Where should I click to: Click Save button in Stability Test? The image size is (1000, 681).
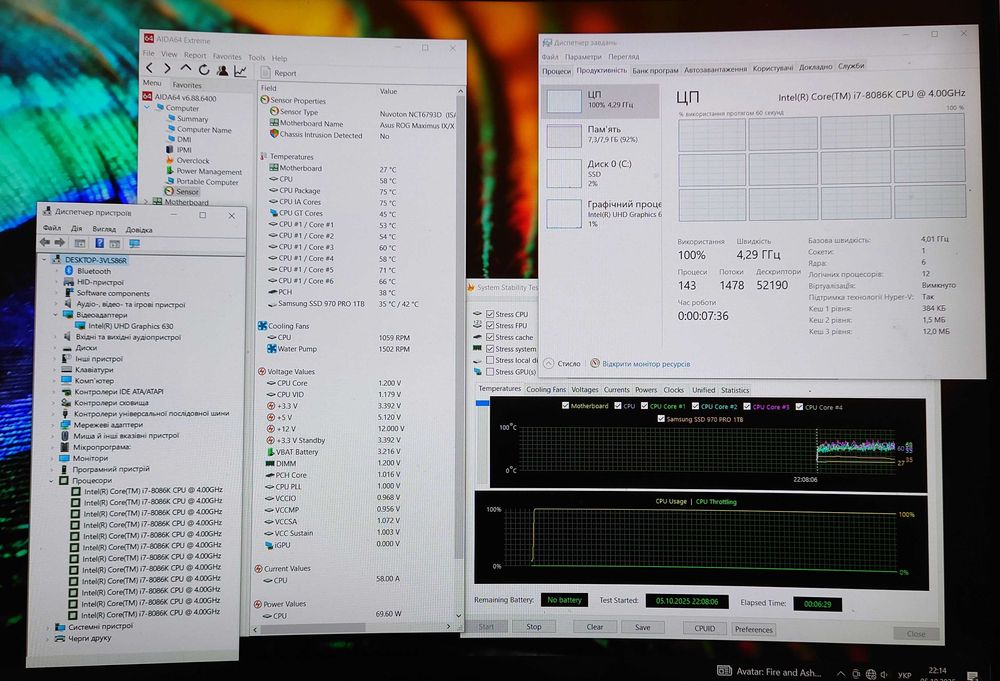coord(642,627)
